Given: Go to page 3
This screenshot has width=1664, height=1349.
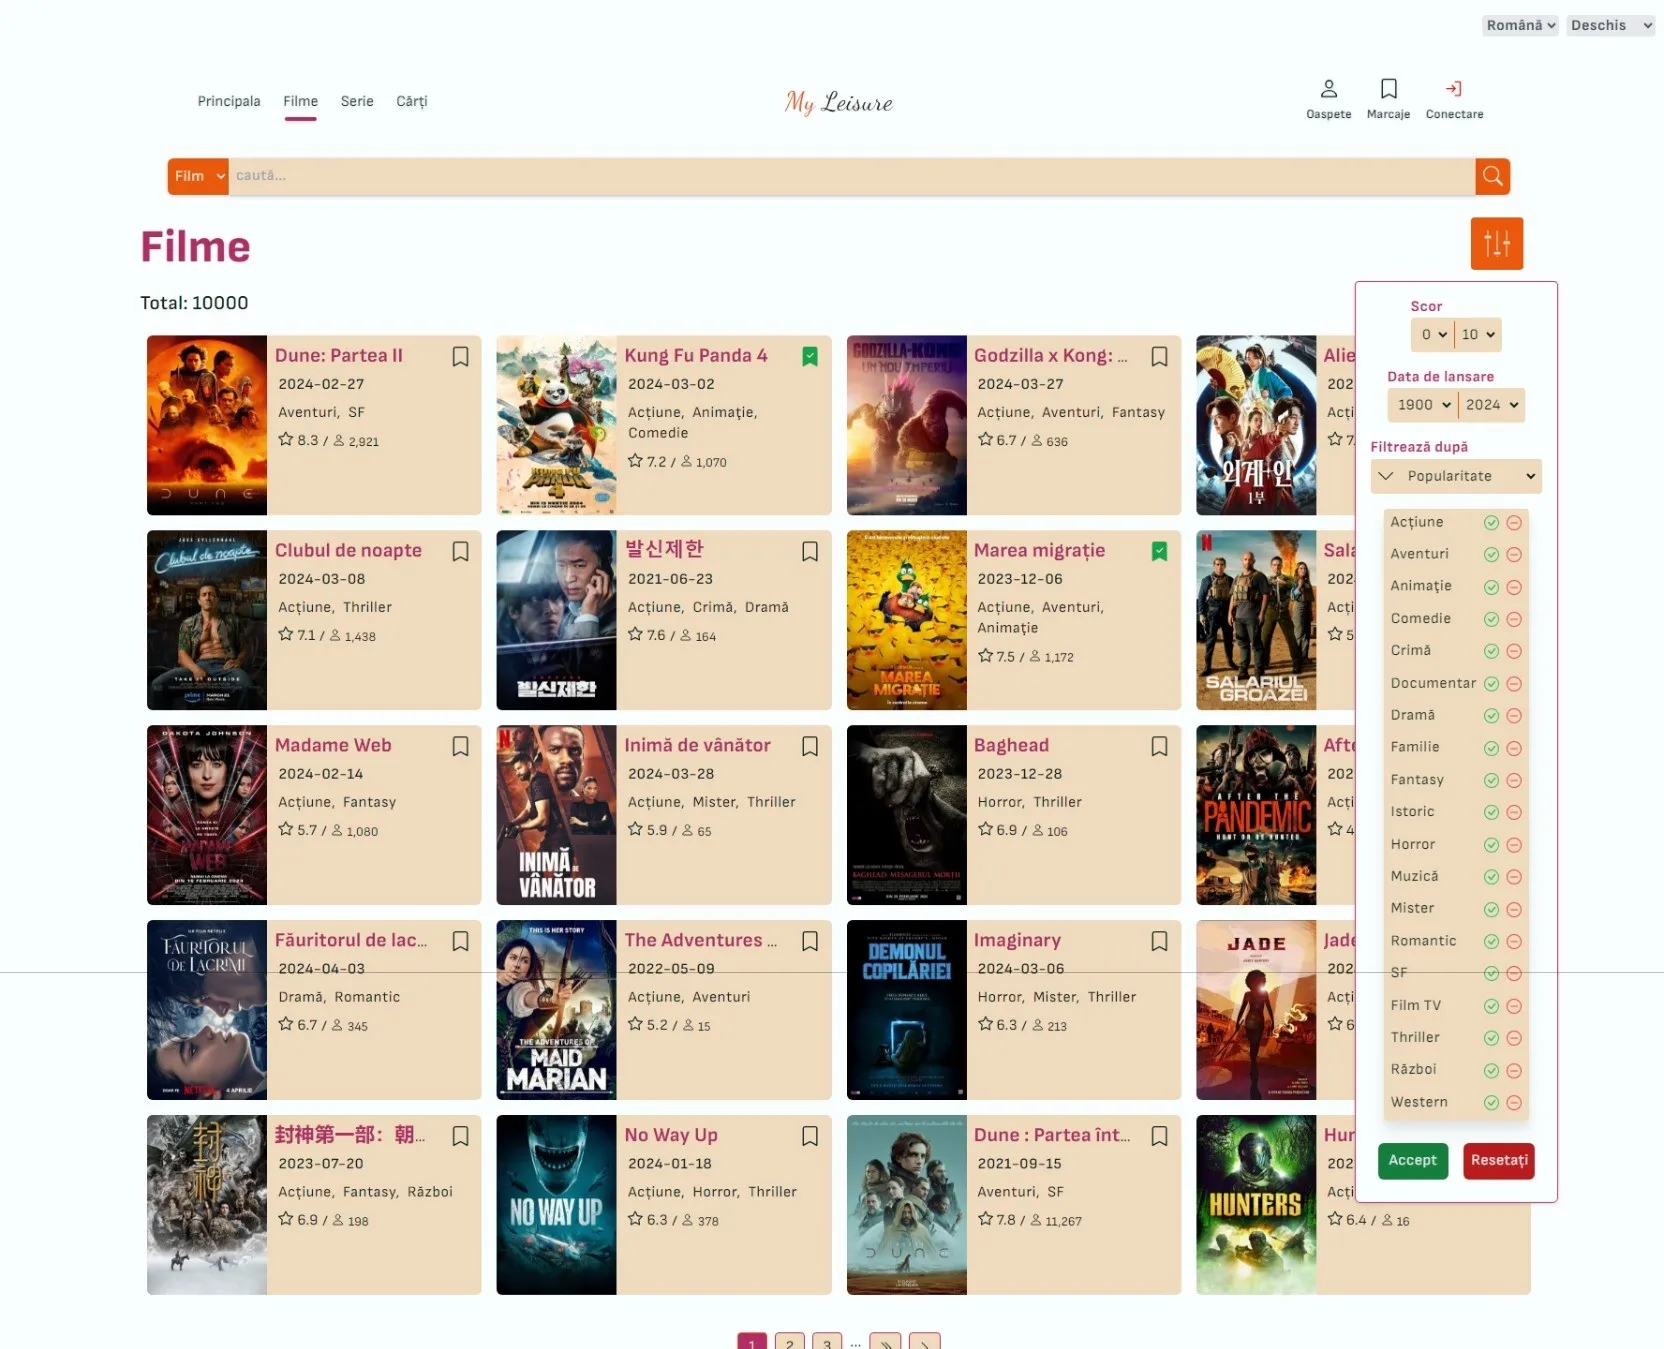Looking at the screenshot, I should (x=827, y=1342).
